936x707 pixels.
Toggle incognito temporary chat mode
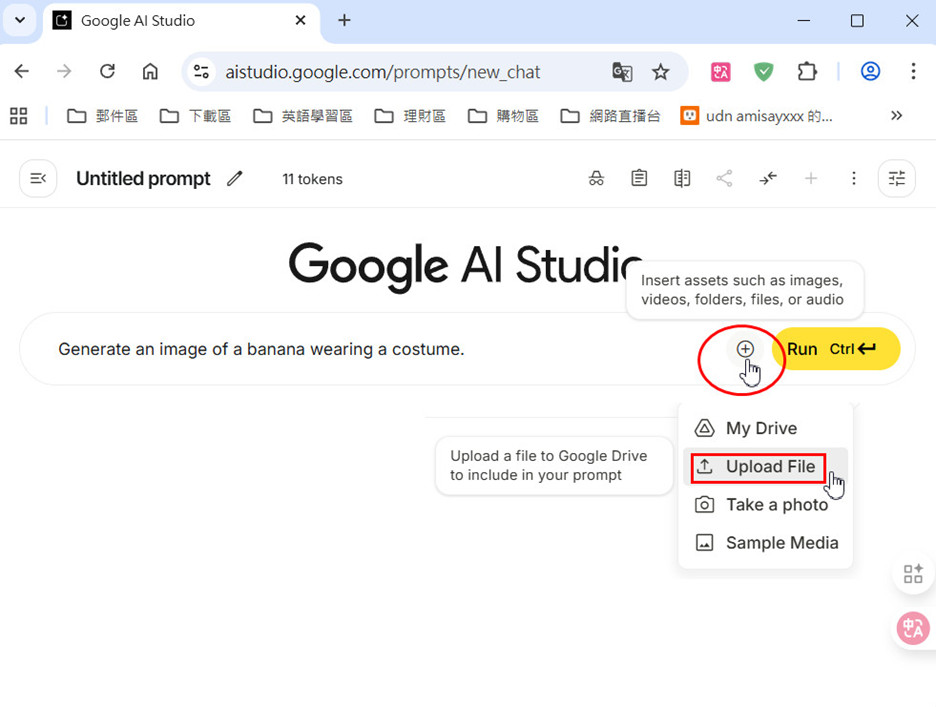click(x=596, y=178)
